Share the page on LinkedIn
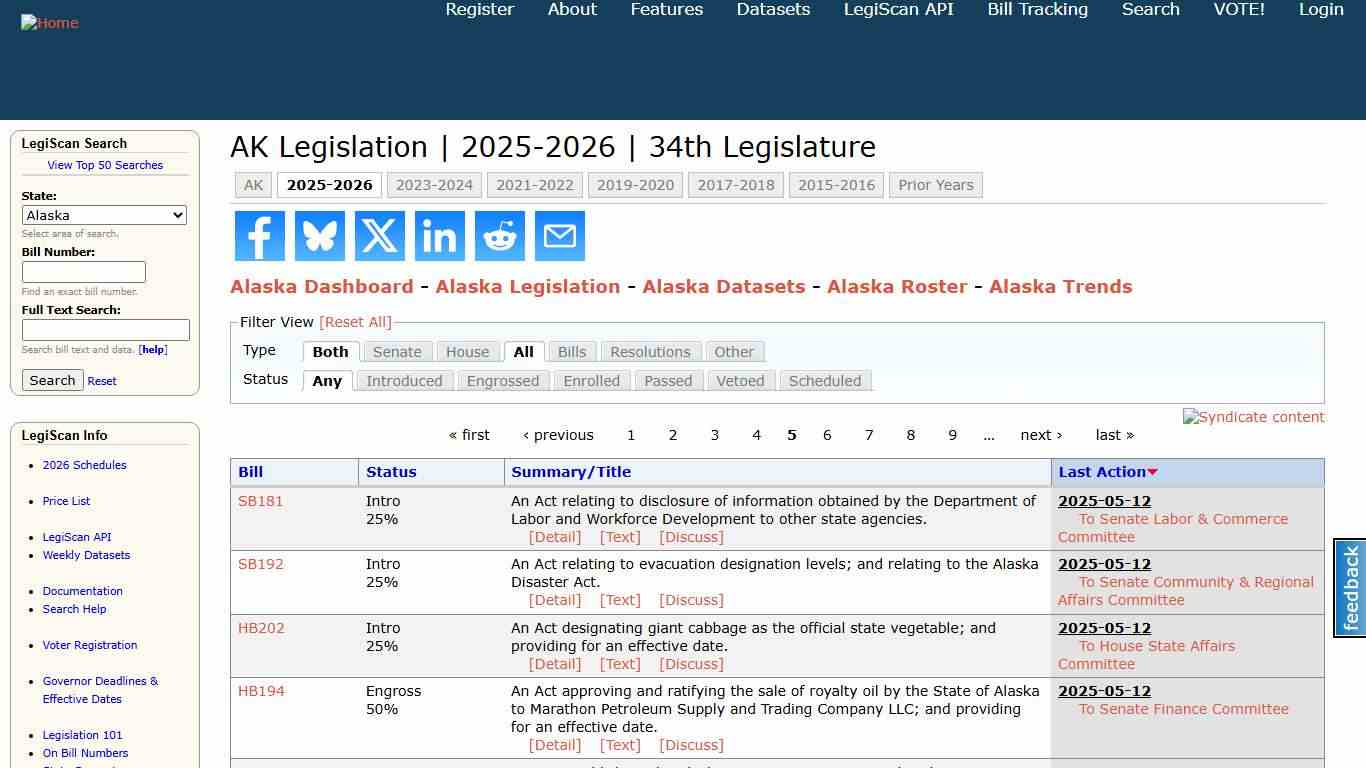The width and height of the screenshot is (1366, 768). [x=439, y=236]
